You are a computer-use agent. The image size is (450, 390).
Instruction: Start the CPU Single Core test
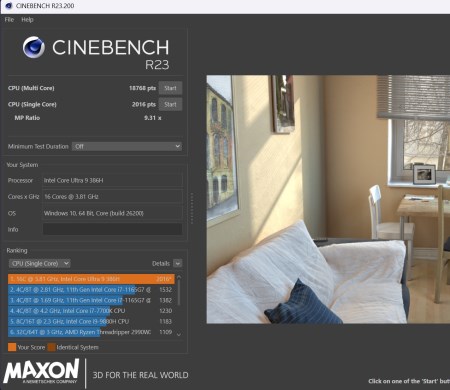170,104
